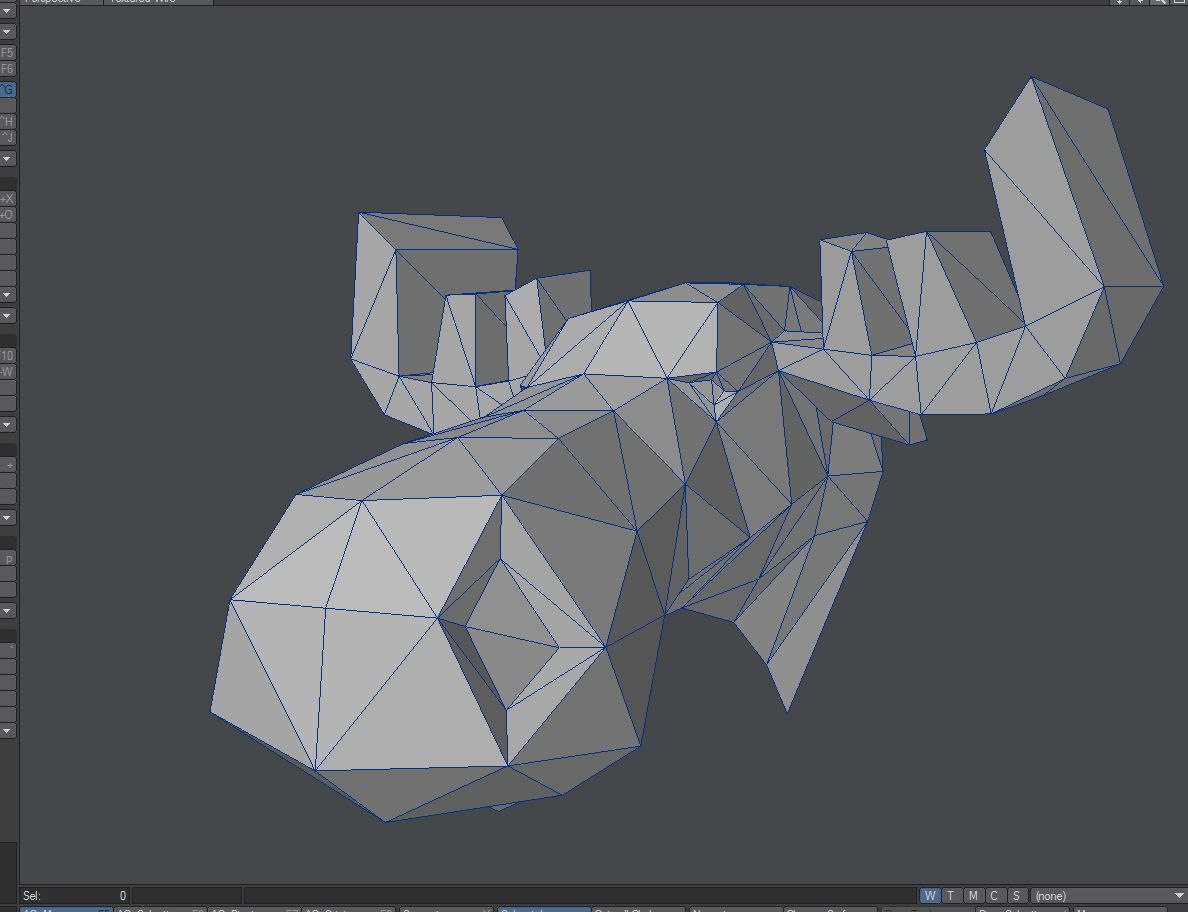Open the Perspective view type dropdown
This screenshot has width=1188, height=912.
click(x=61, y=2)
